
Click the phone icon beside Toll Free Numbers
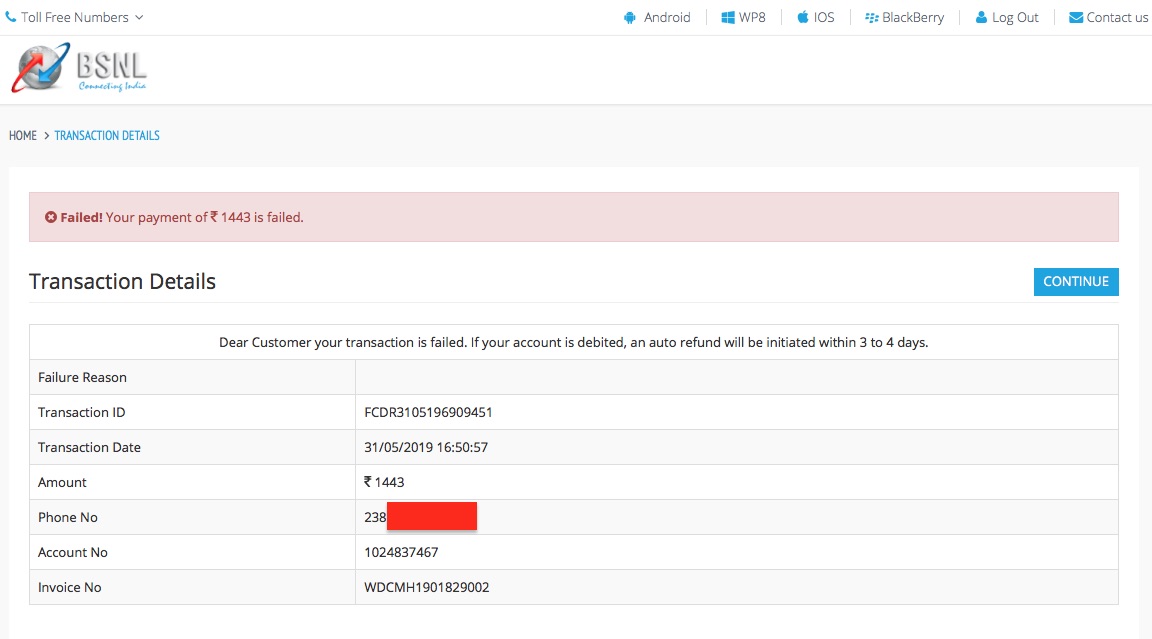click(11, 17)
